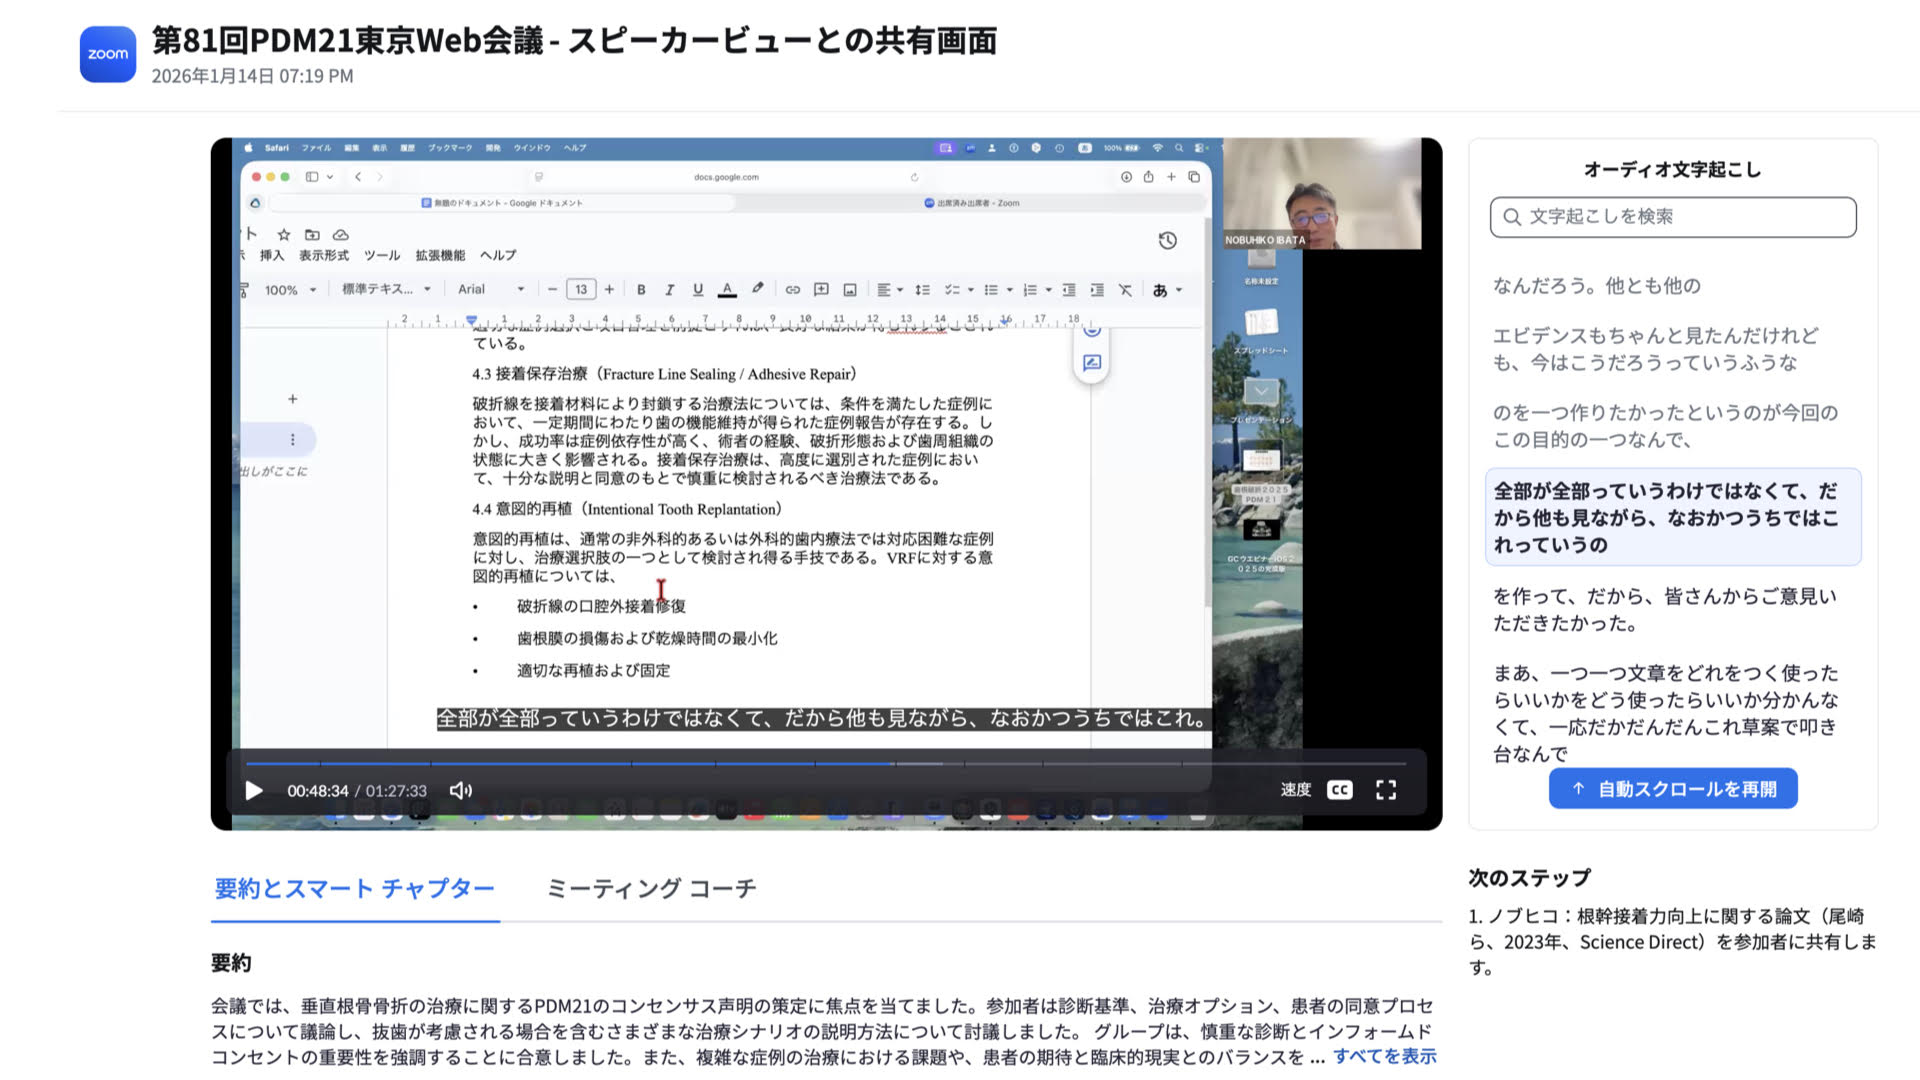Viewport: 1920px width, 1080px height.
Task: Click the insert link icon
Action: click(x=793, y=290)
